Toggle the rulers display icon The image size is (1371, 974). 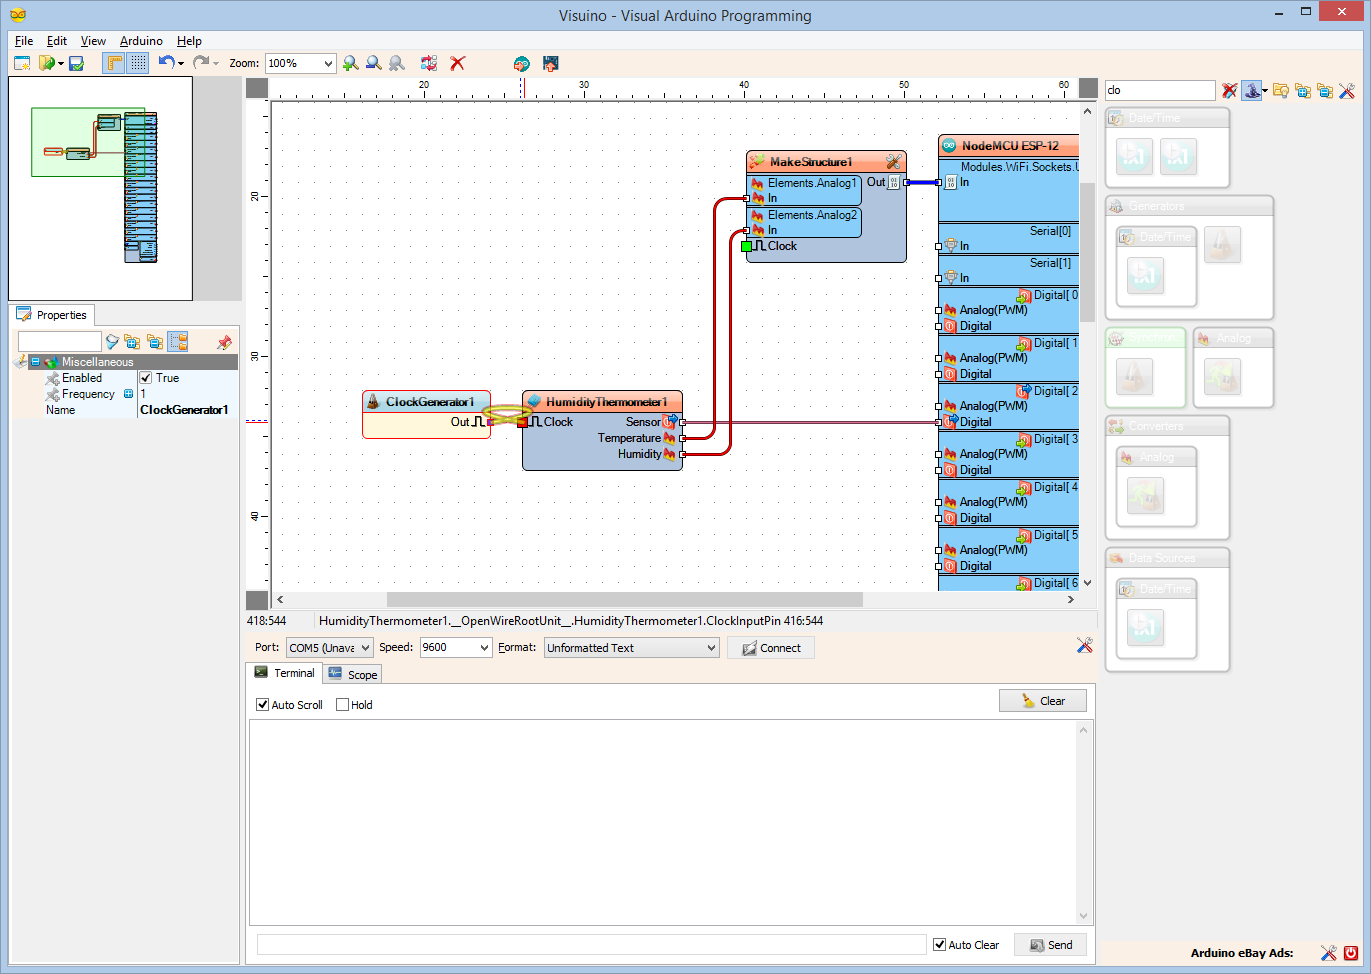click(114, 63)
